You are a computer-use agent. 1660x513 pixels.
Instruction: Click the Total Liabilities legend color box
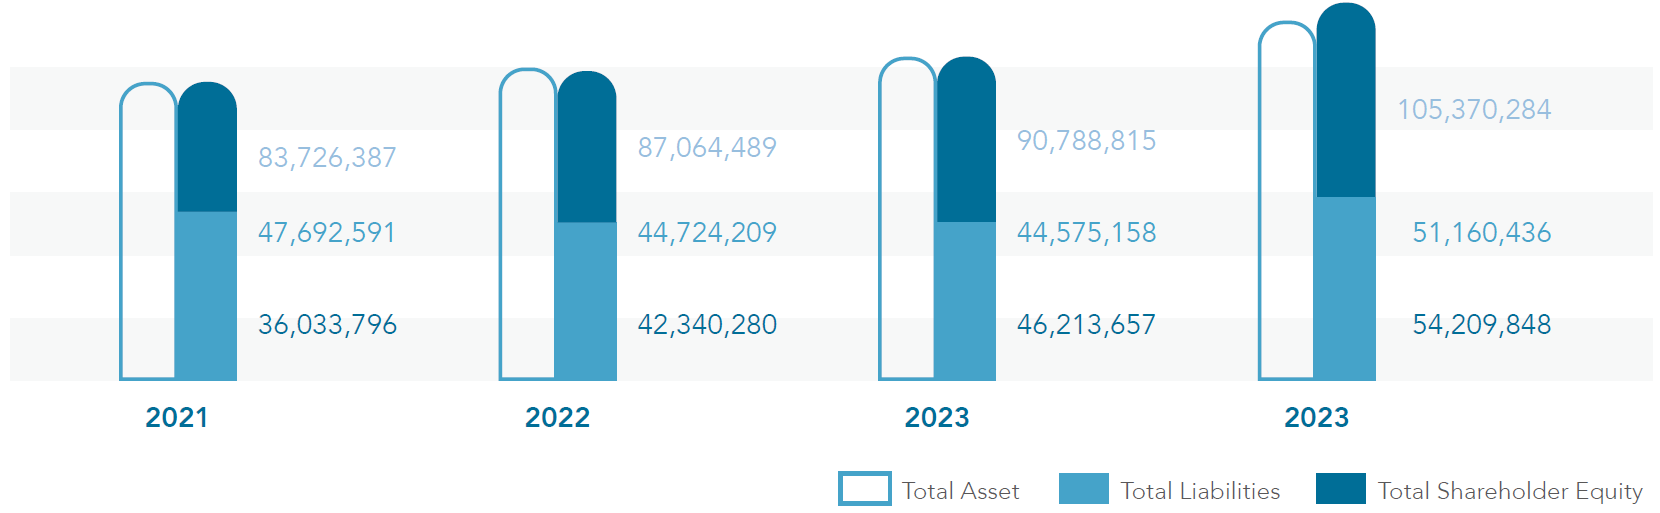pyautogui.click(x=1083, y=489)
